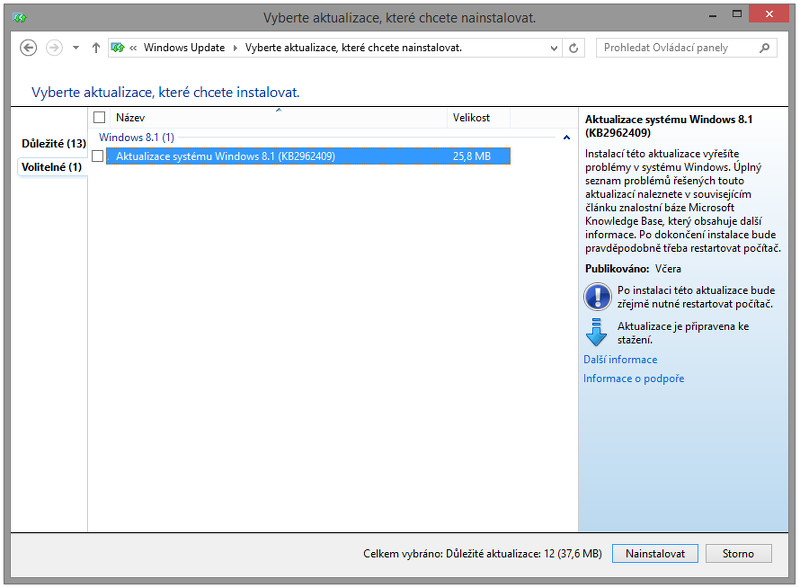800x588 pixels.
Task: Open the recent locations history arrow
Action: coord(76,48)
